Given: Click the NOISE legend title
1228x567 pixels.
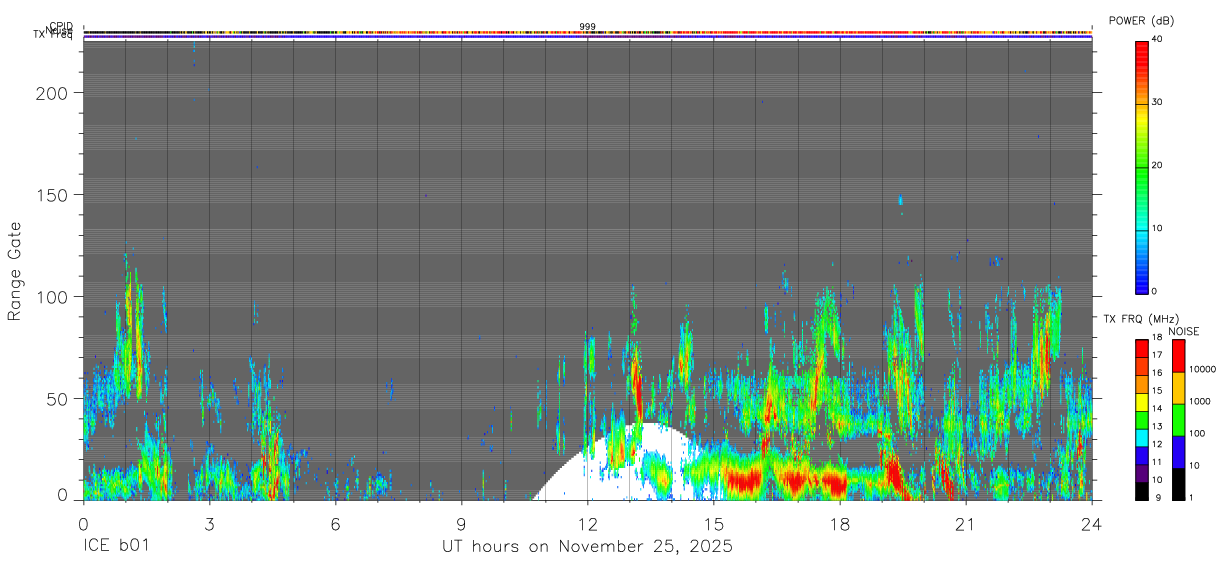Looking at the screenshot, I should (1184, 331).
